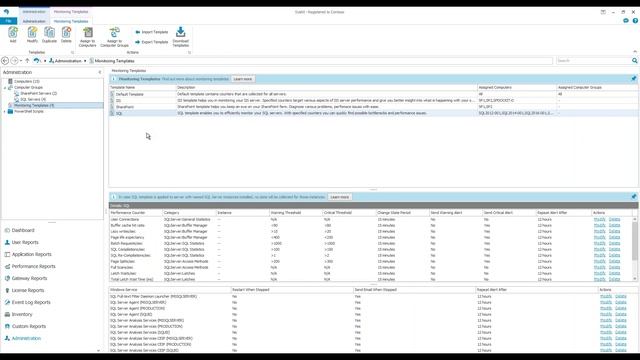Open License Reports in the navigation pane

(24, 290)
